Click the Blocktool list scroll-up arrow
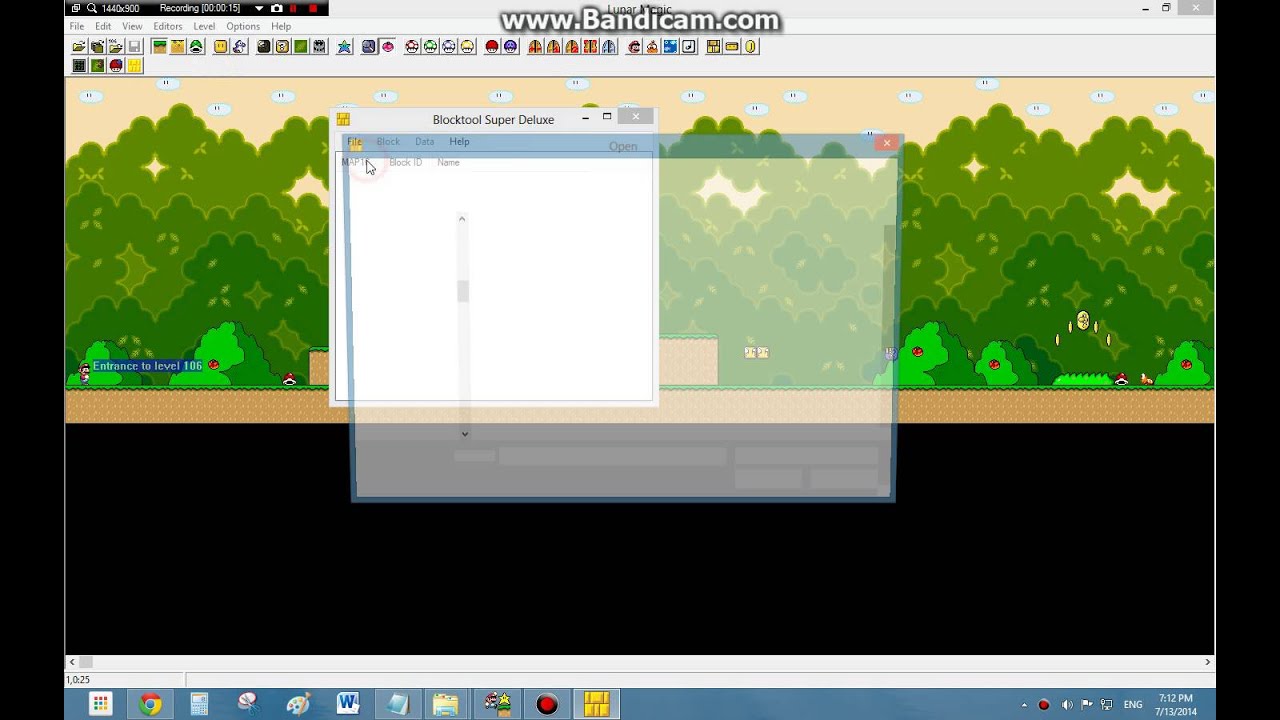The width and height of the screenshot is (1280, 720). (462, 218)
